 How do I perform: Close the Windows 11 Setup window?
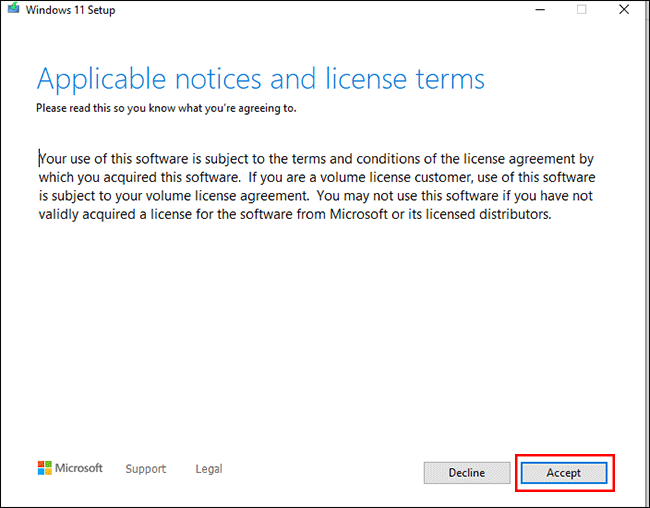coord(624,9)
